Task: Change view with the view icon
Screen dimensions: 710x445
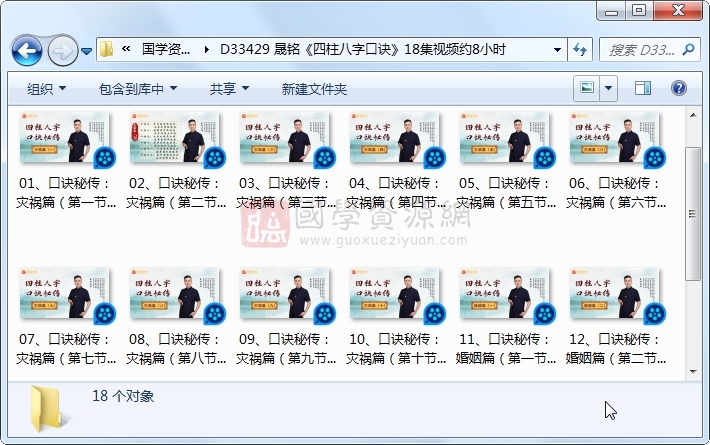Action: 587,88
